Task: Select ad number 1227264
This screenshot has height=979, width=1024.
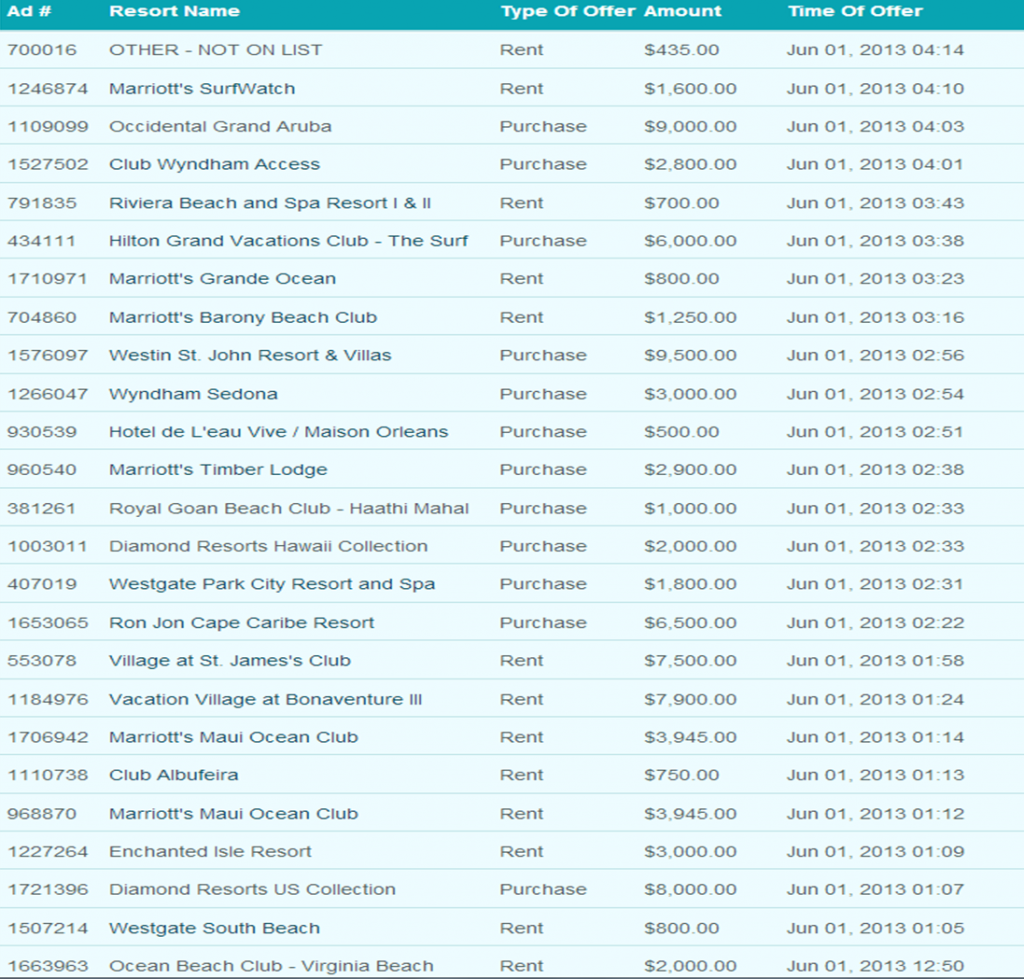Action: [x=48, y=852]
